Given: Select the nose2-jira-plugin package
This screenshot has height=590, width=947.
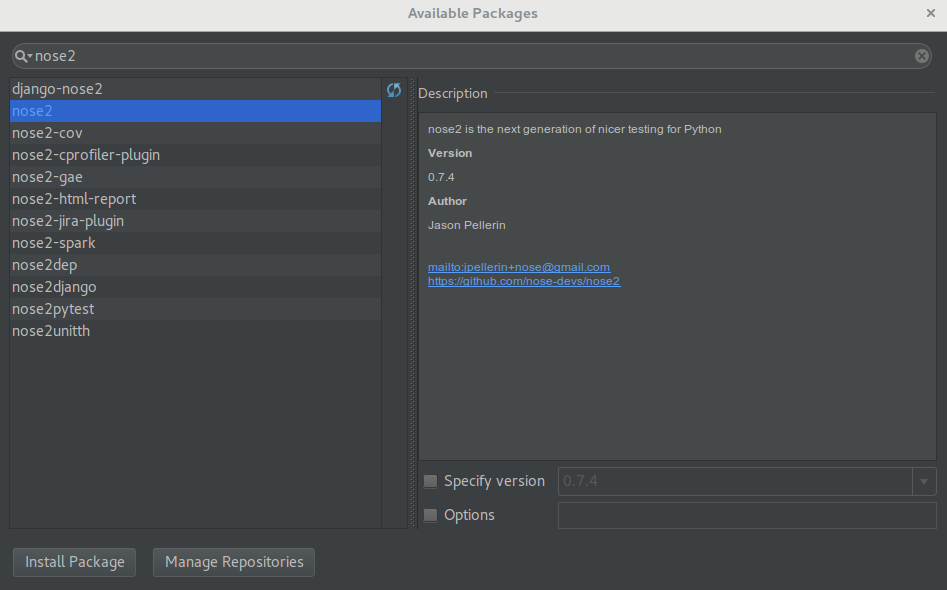Looking at the screenshot, I should [x=68, y=221].
